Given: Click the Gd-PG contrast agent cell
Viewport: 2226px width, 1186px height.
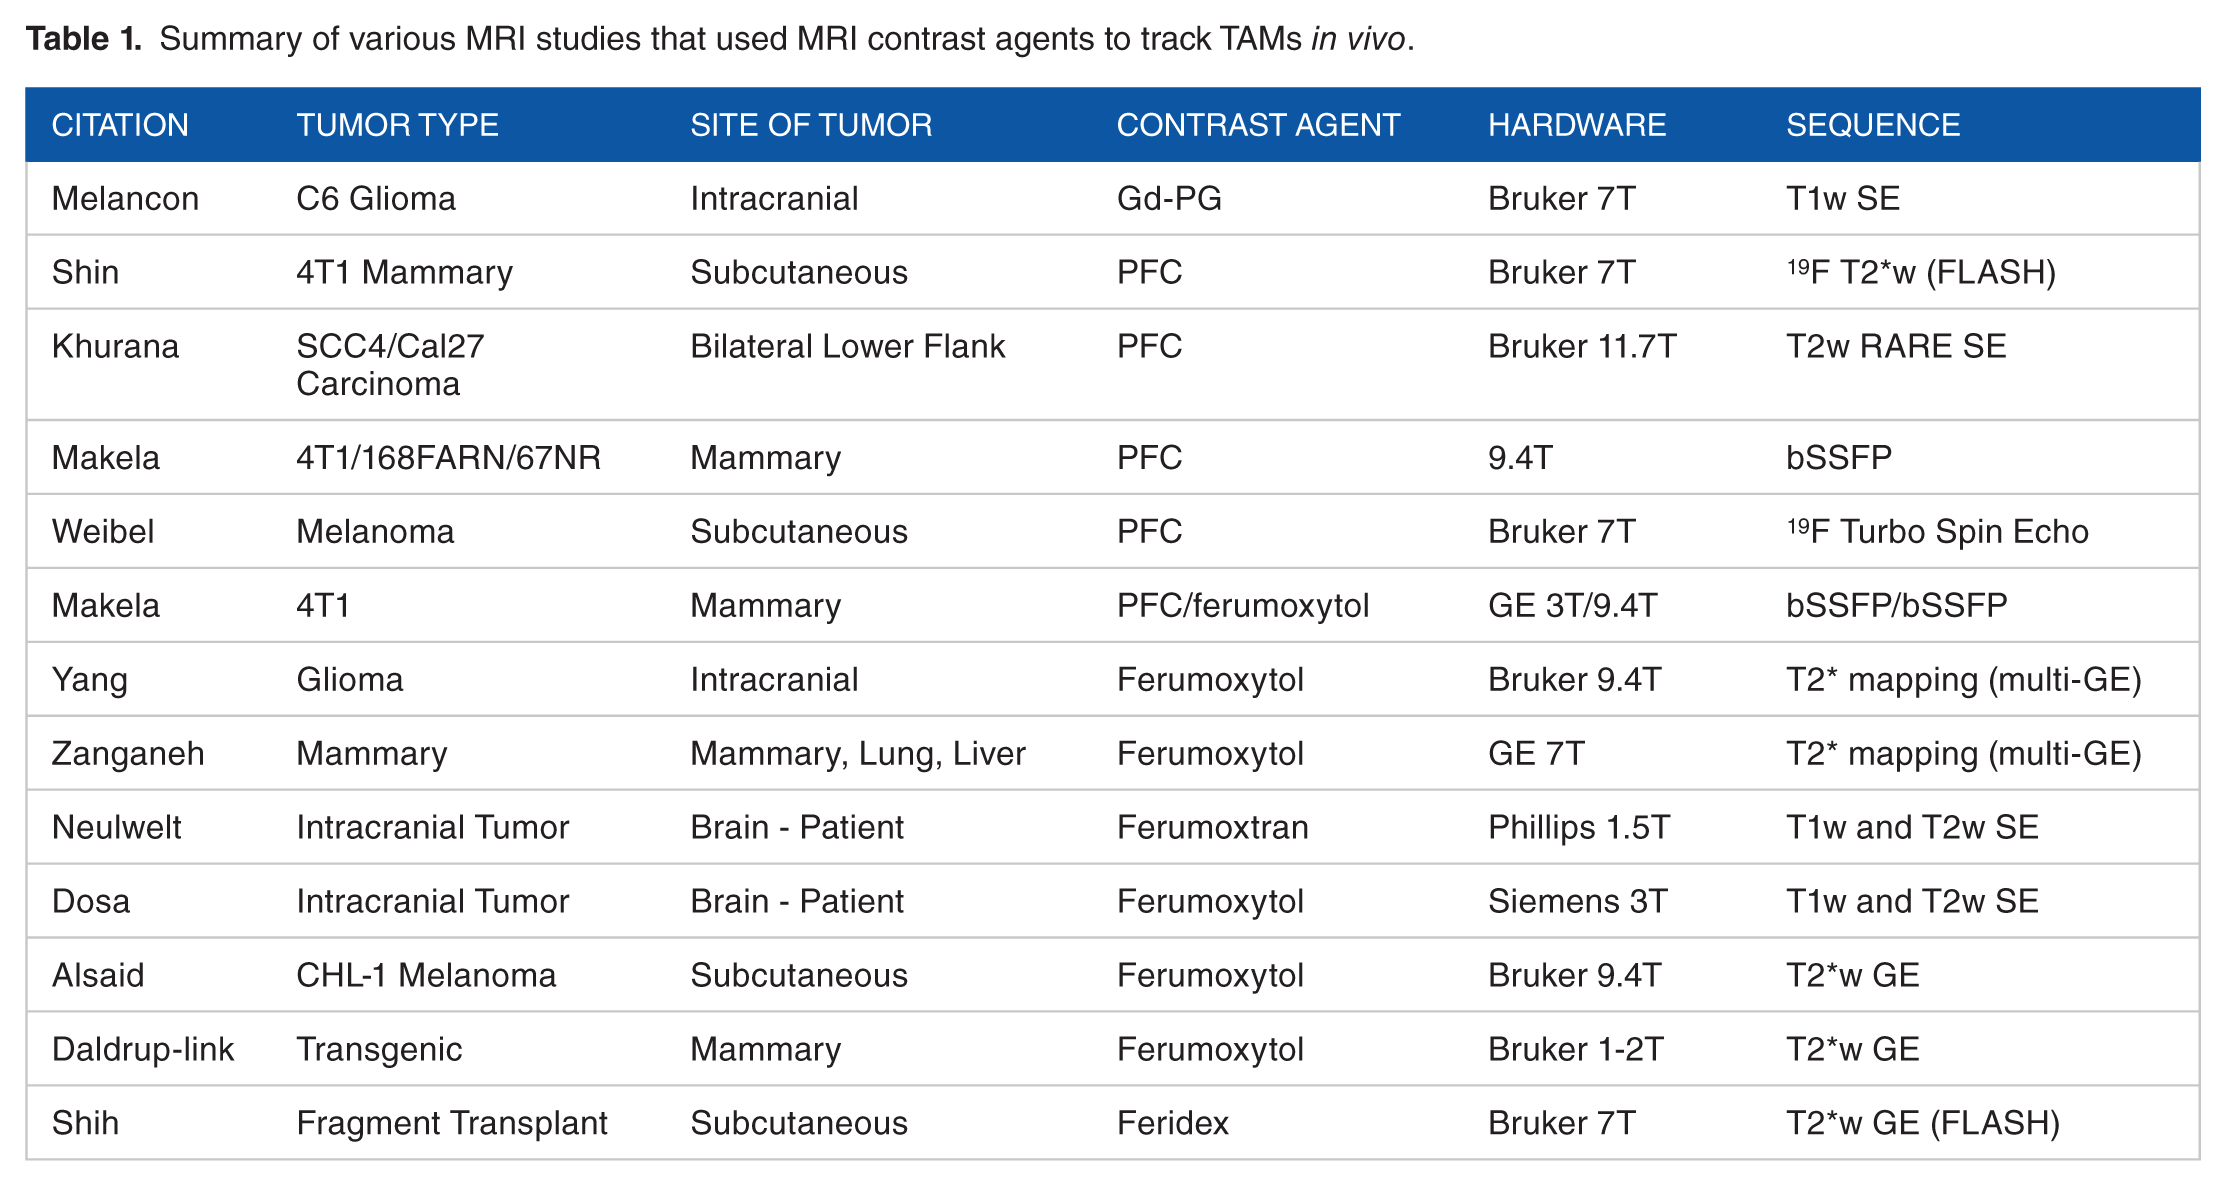Looking at the screenshot, I should (1169, 198).
